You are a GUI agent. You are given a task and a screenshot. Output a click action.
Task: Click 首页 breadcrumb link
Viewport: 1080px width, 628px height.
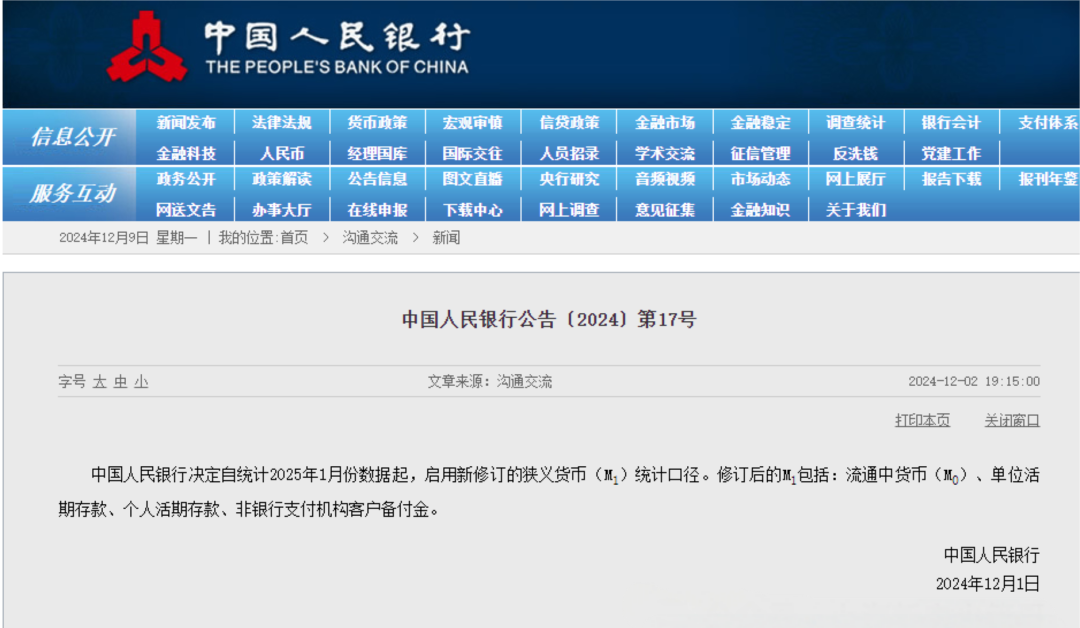pos(294,238)
